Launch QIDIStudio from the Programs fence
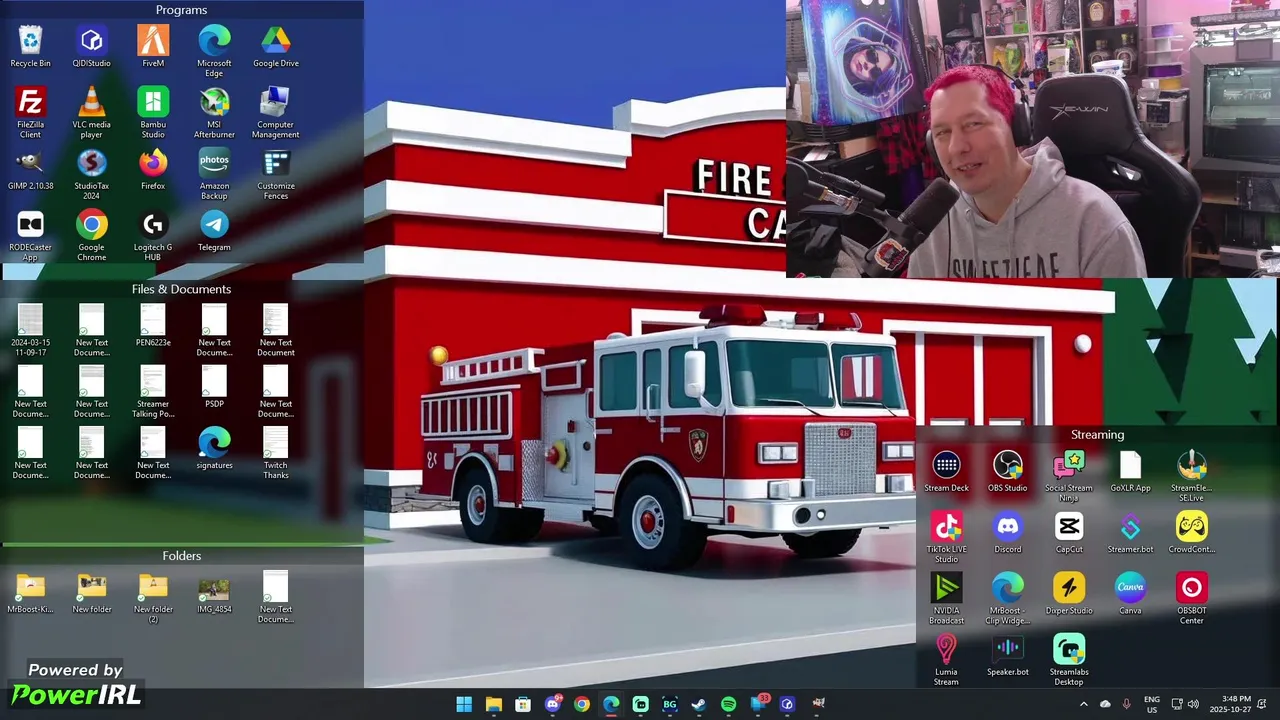The height and width of the screenshot is (720, 1280). [92, 47]
